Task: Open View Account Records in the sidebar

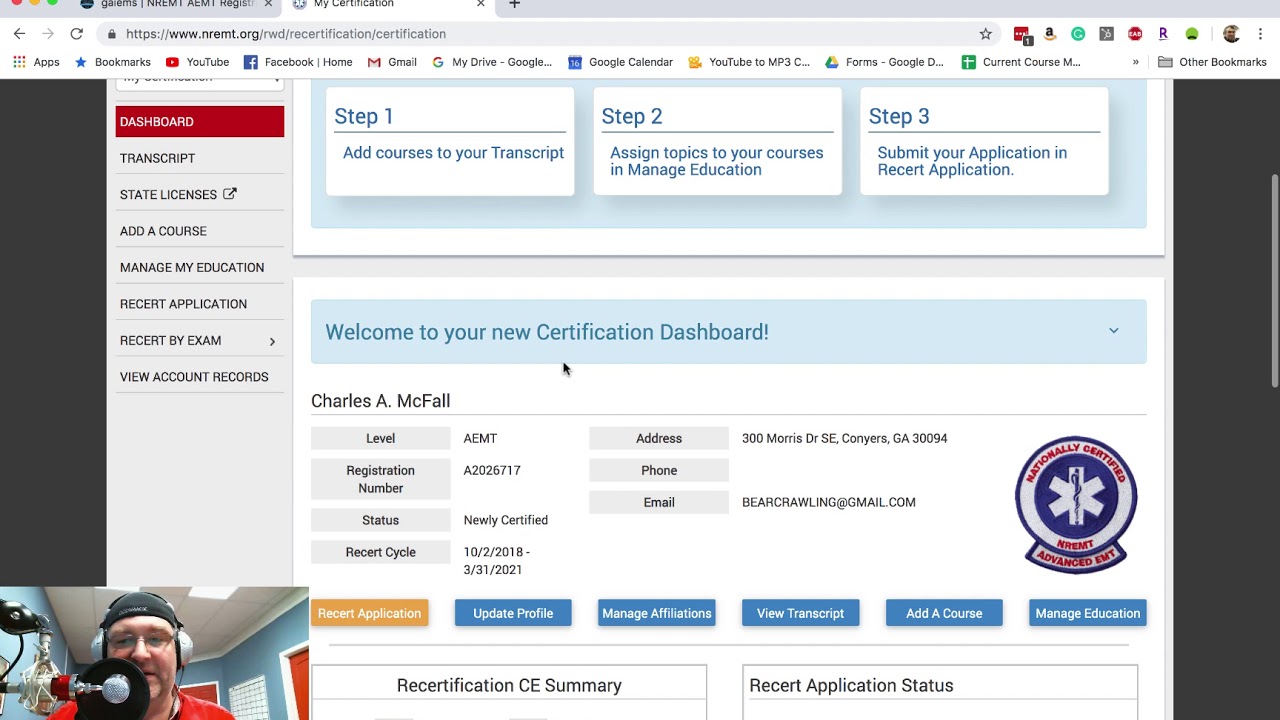Action: point(194,377)
